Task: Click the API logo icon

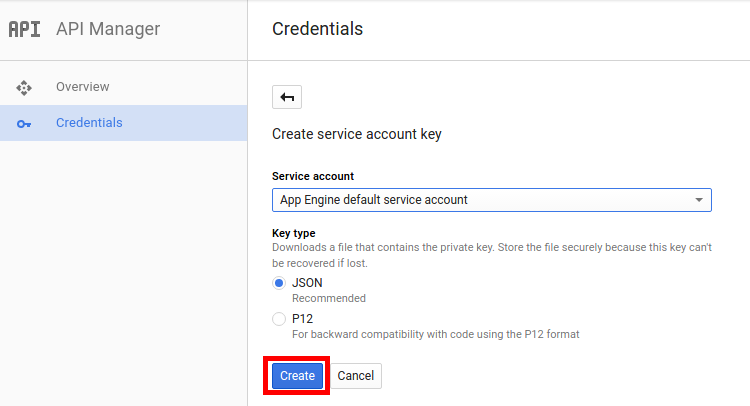Action: click(x=24, y=29)
